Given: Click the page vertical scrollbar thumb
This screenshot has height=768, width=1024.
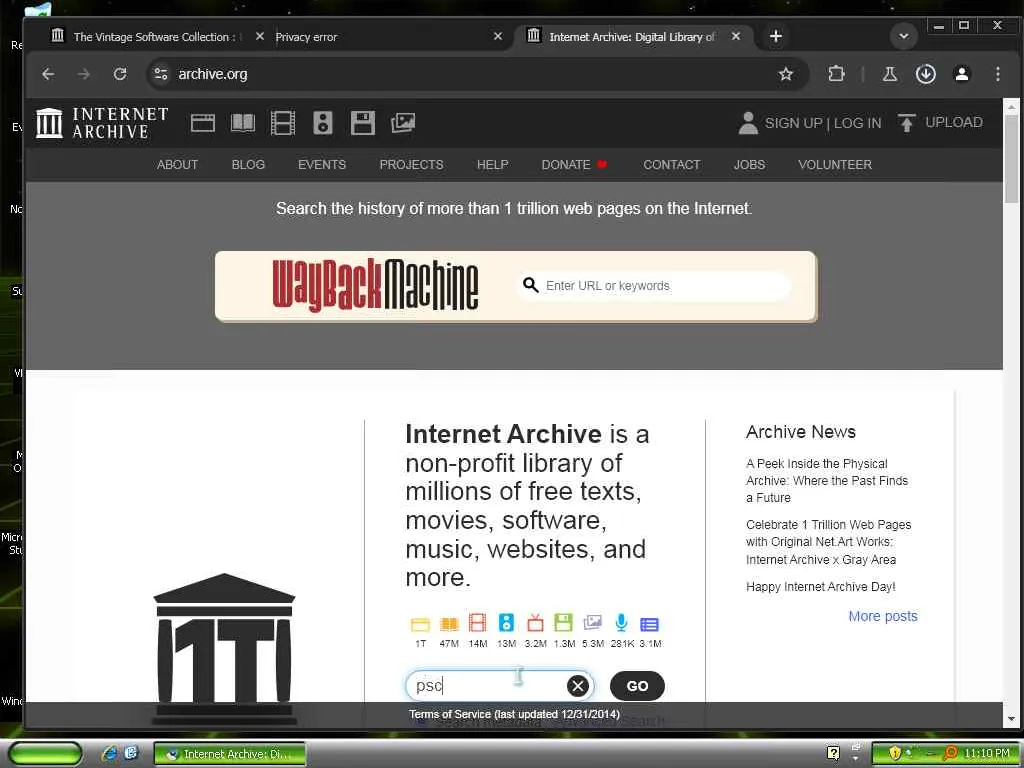Looking at the screenshot, I should [x=1011, y=160].
